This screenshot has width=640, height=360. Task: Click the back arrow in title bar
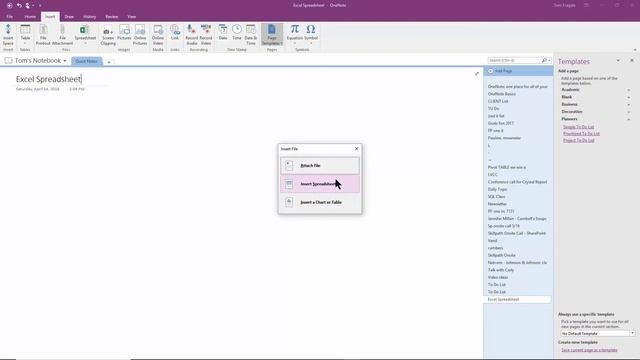click(9, 5)
